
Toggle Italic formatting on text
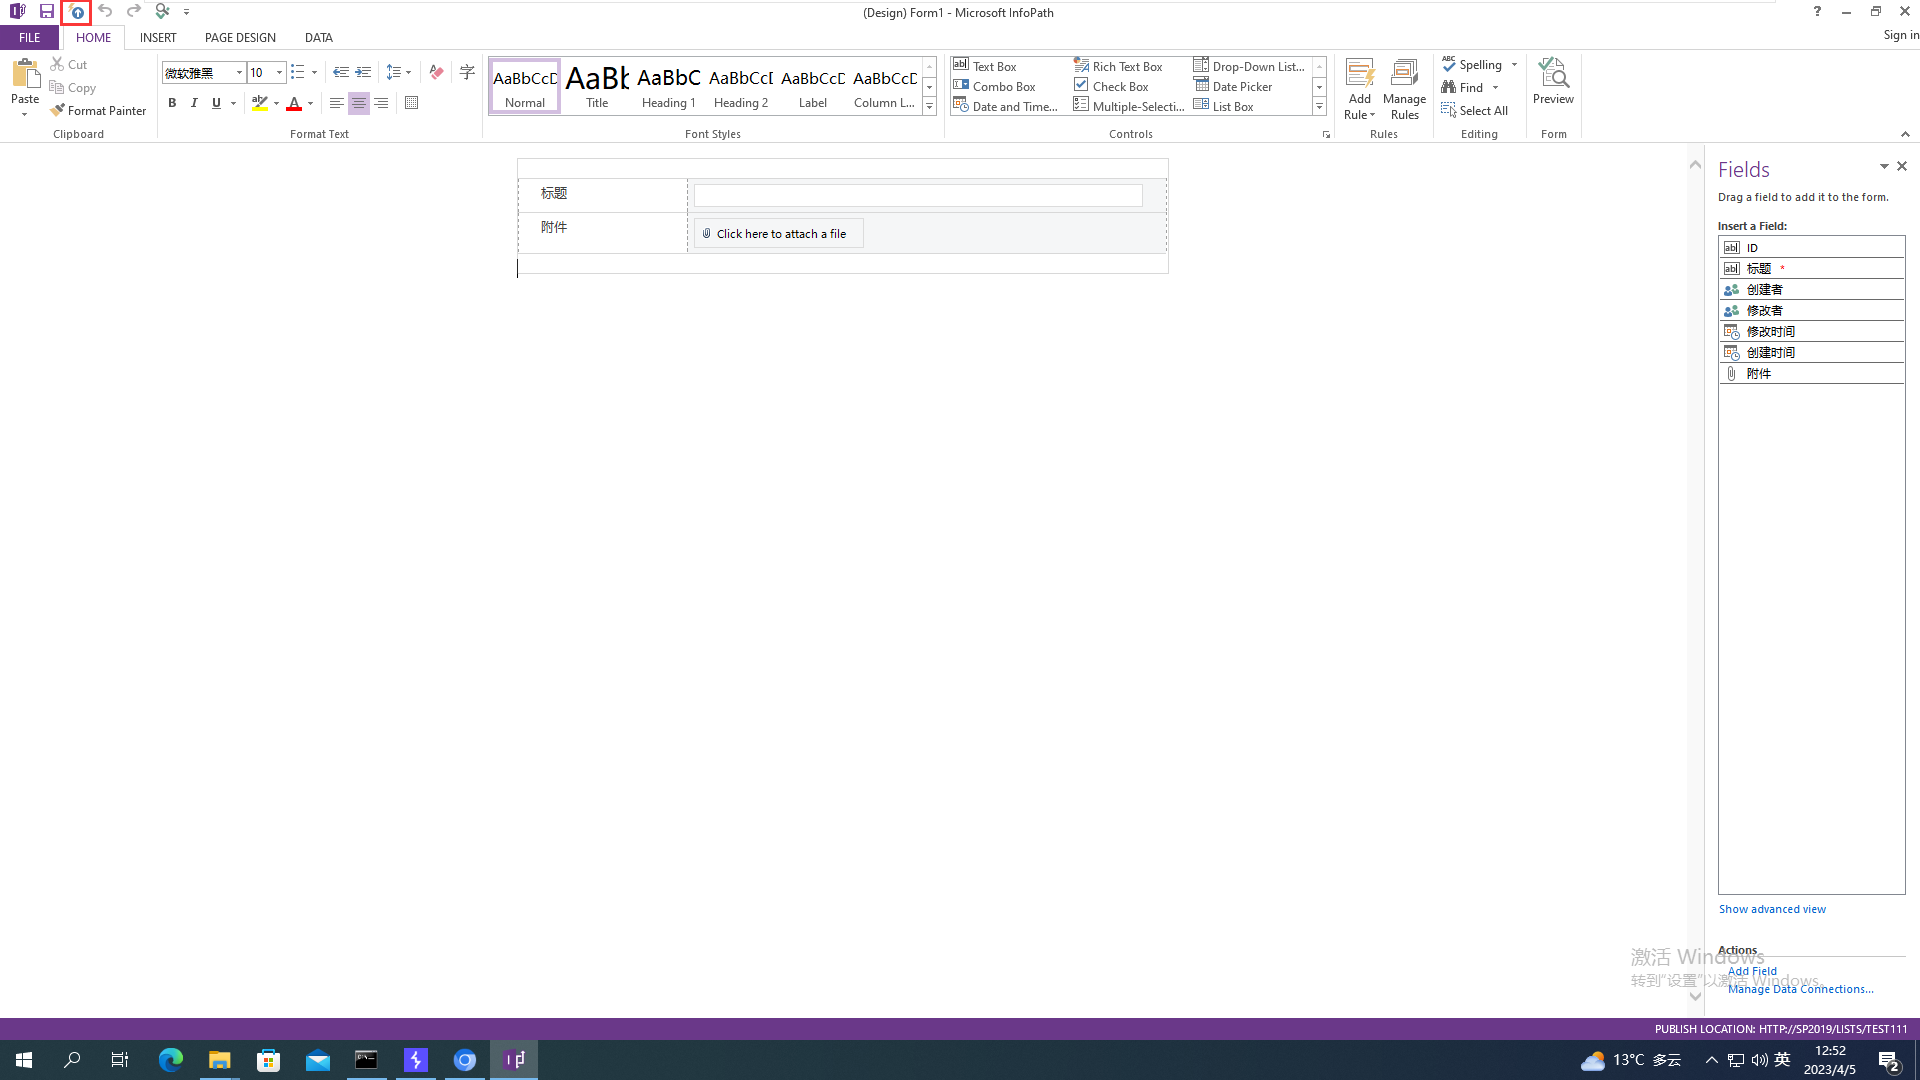click(195, 103)
